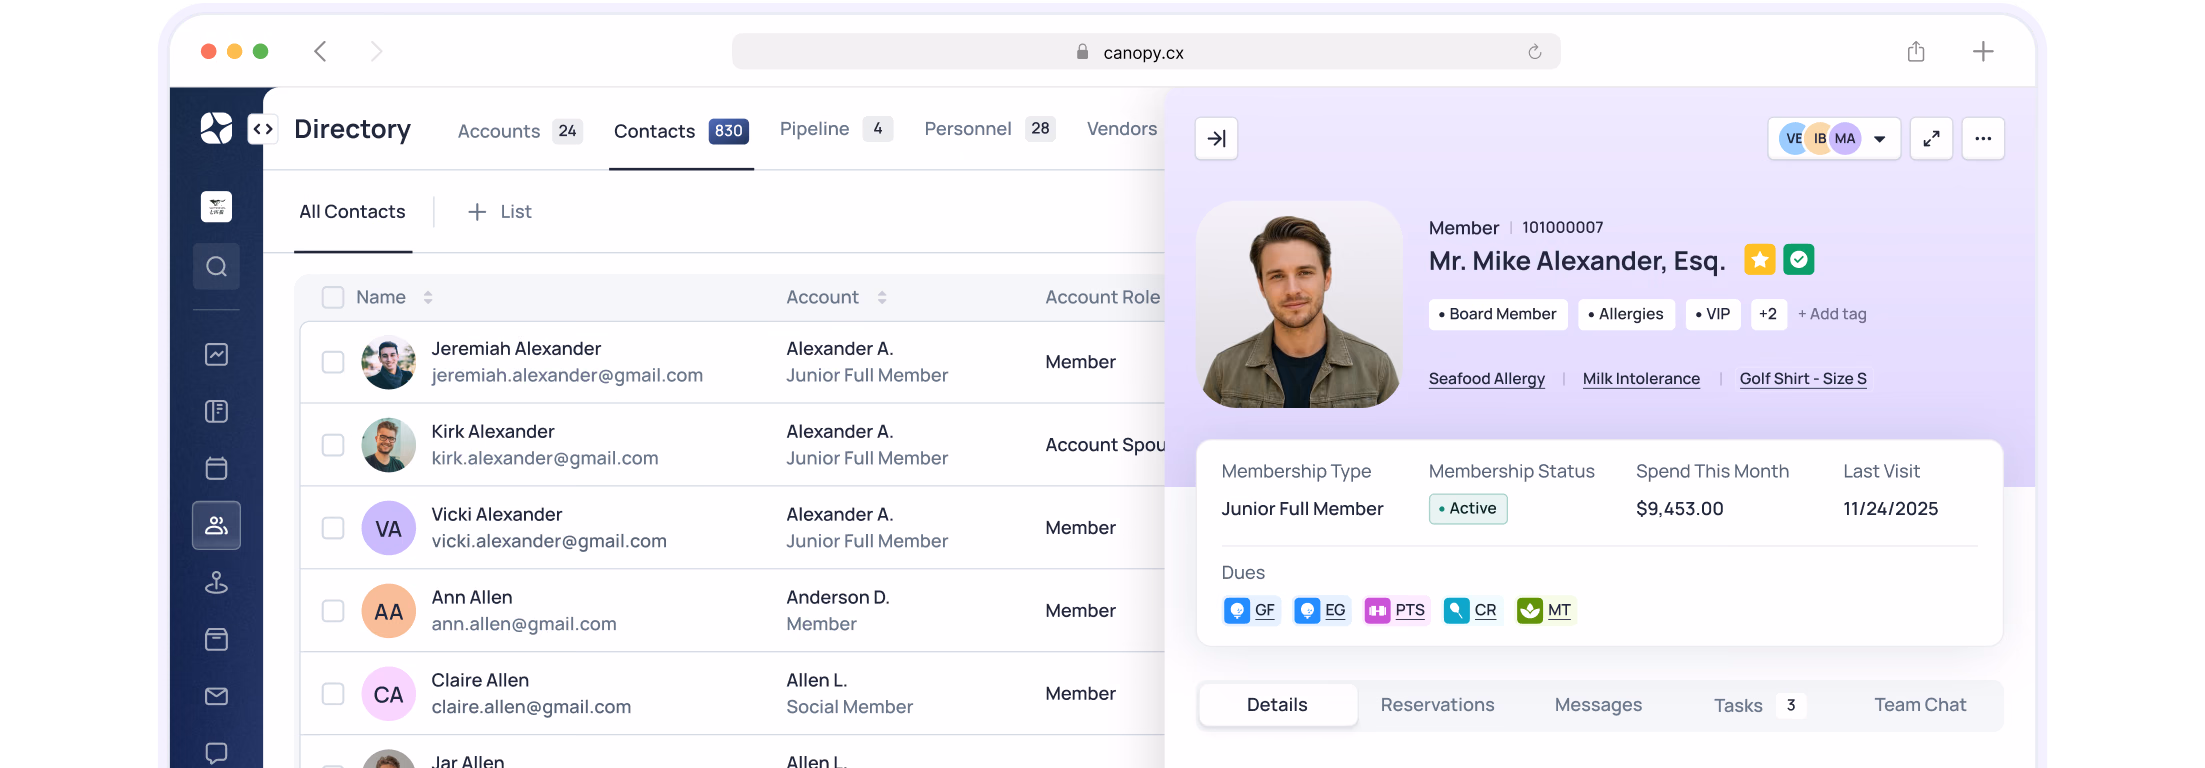Click the browser address bar

tap(1145, 52)
